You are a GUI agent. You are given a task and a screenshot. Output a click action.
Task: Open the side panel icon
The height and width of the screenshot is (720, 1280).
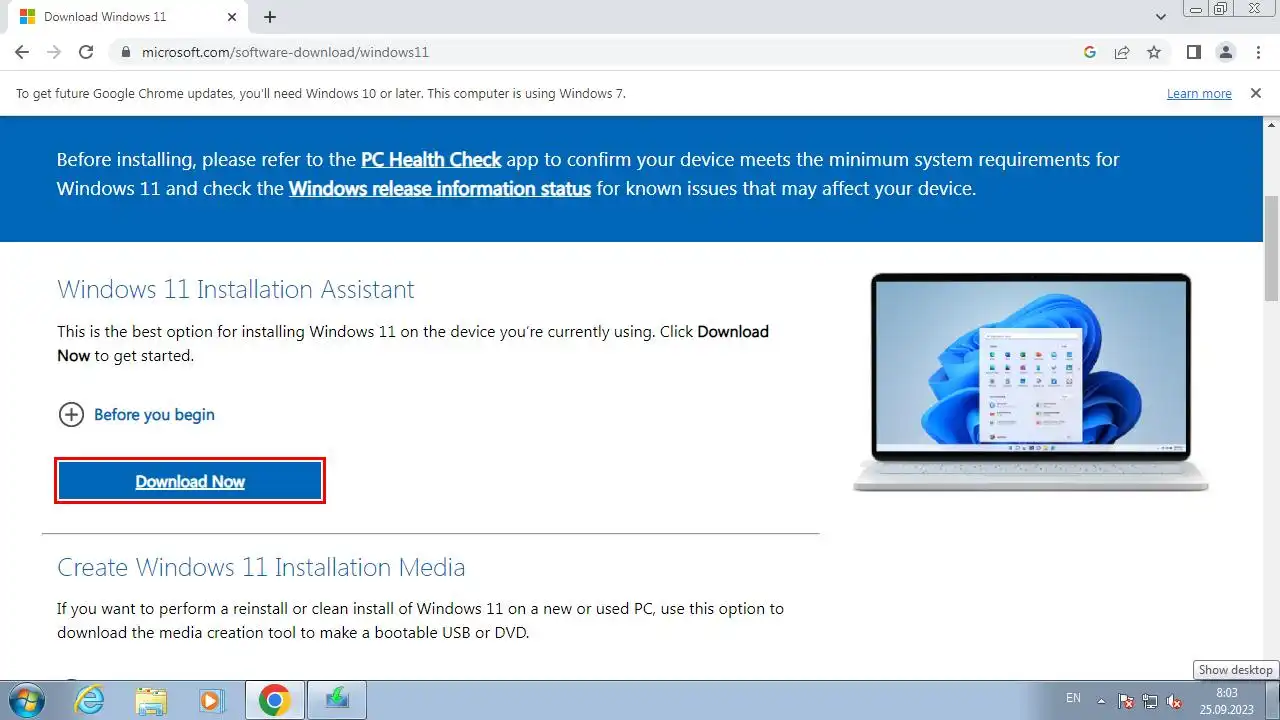1194,52
